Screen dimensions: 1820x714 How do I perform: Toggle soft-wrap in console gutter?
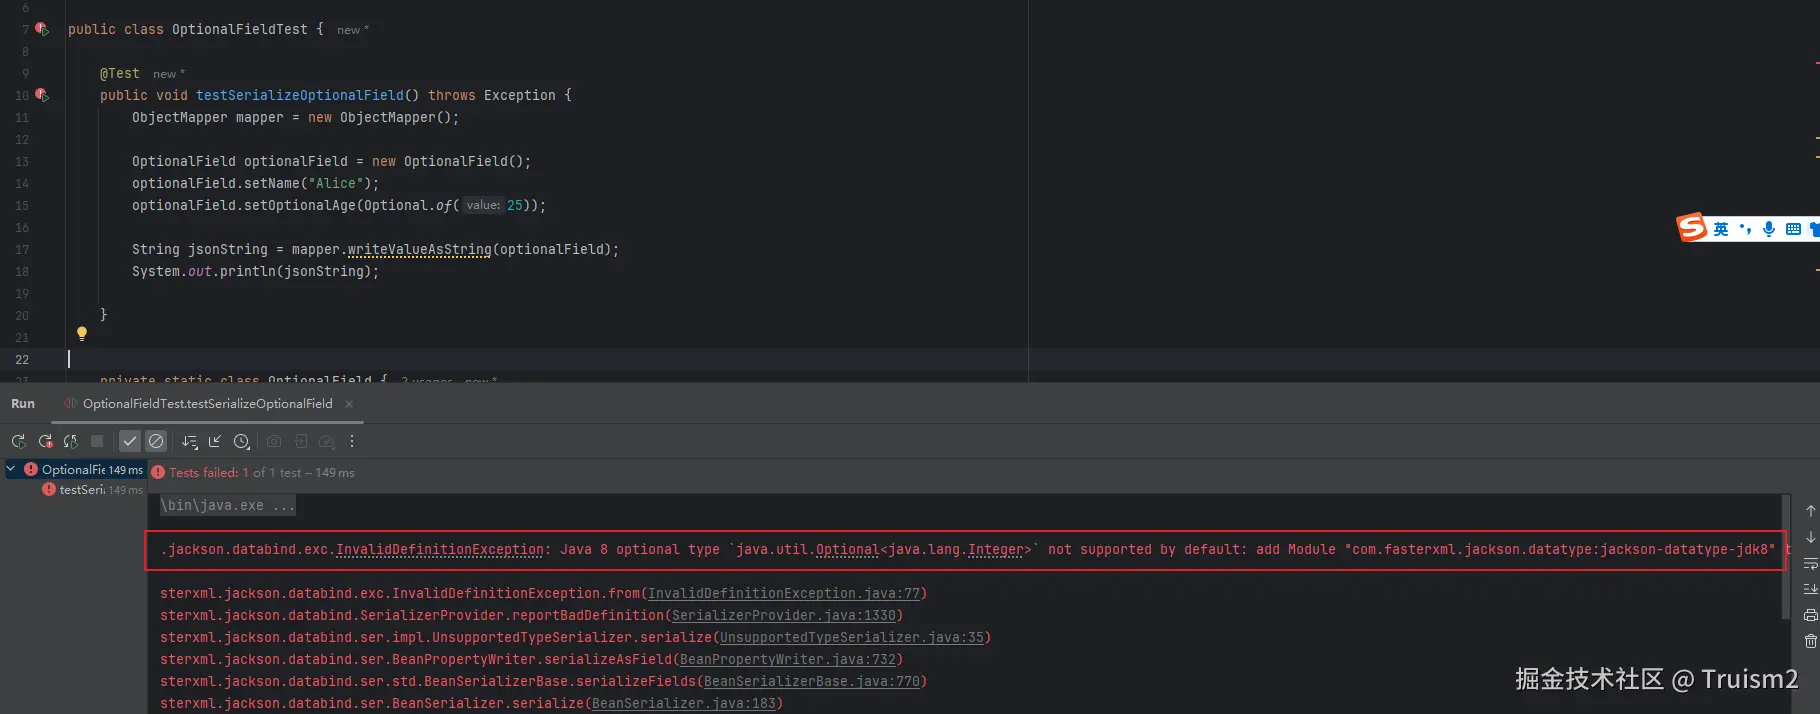(1810, 563)
